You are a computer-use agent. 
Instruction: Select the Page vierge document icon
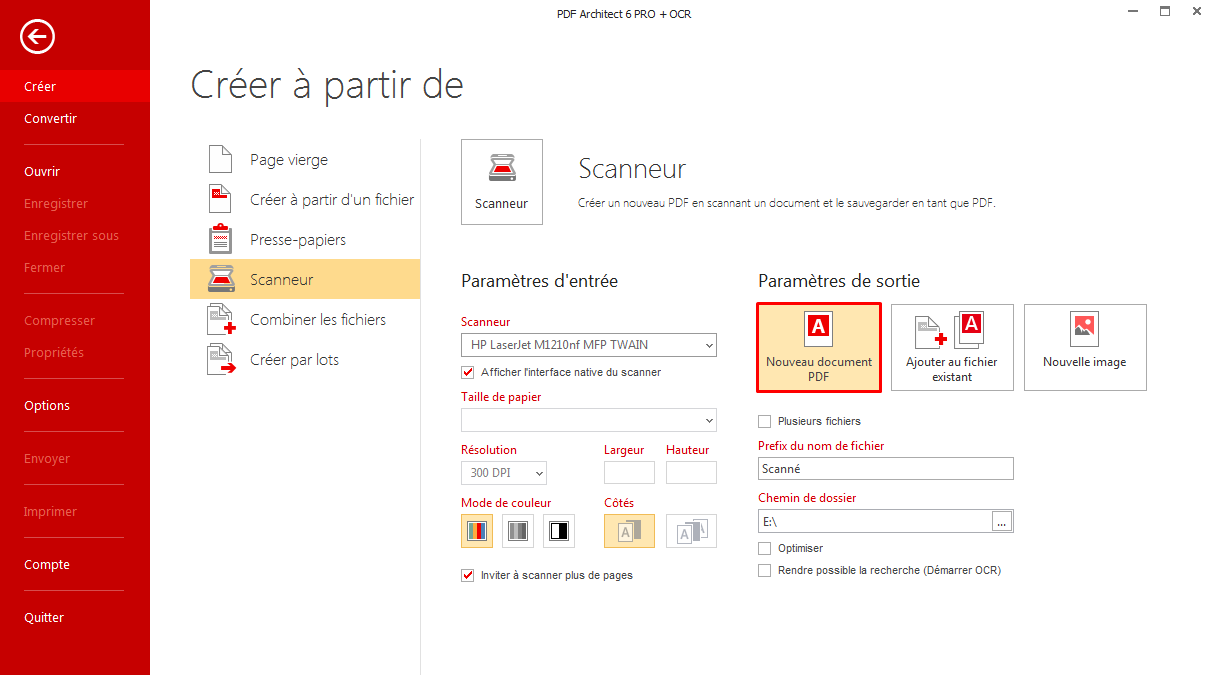[x=220, y=160]
